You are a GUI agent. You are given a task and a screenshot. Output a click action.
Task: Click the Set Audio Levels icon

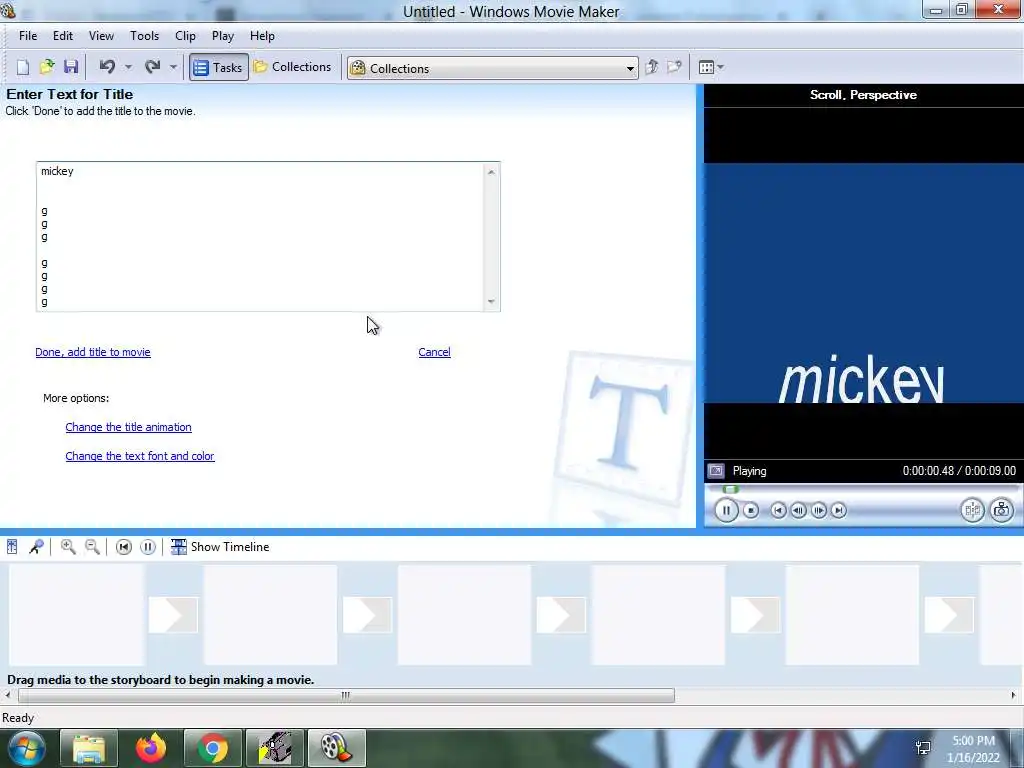tap(12, 547)
